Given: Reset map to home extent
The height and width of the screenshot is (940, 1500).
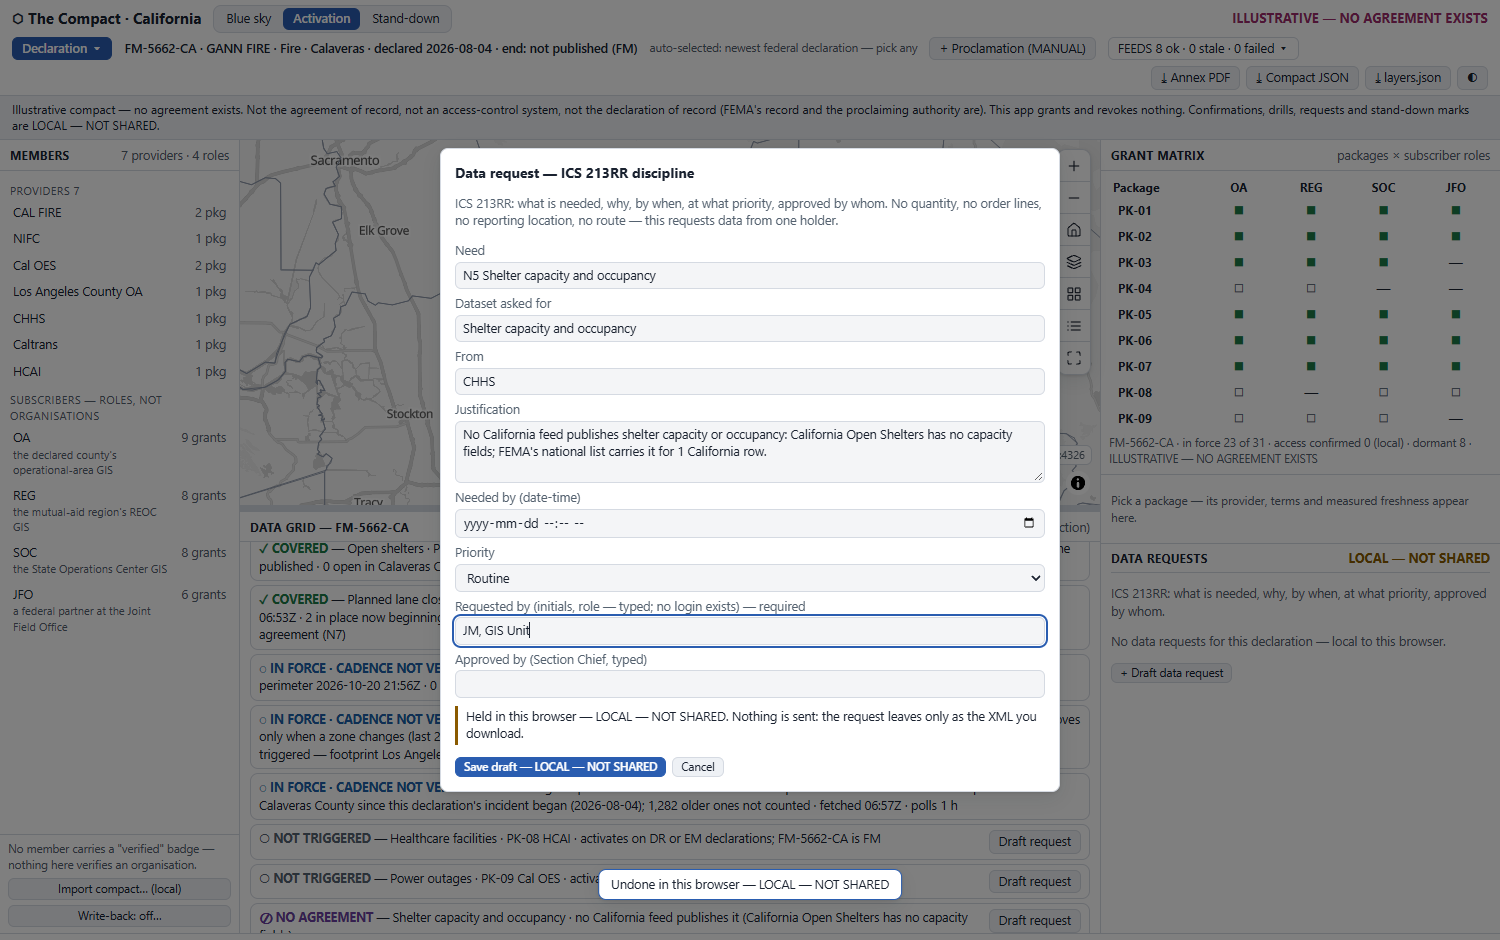Looking at the screenshot, I should pos(1074,230).
